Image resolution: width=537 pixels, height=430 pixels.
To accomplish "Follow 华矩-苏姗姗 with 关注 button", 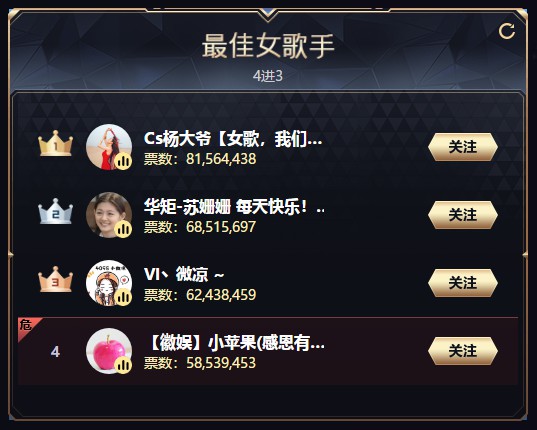I will pos(463,215).
